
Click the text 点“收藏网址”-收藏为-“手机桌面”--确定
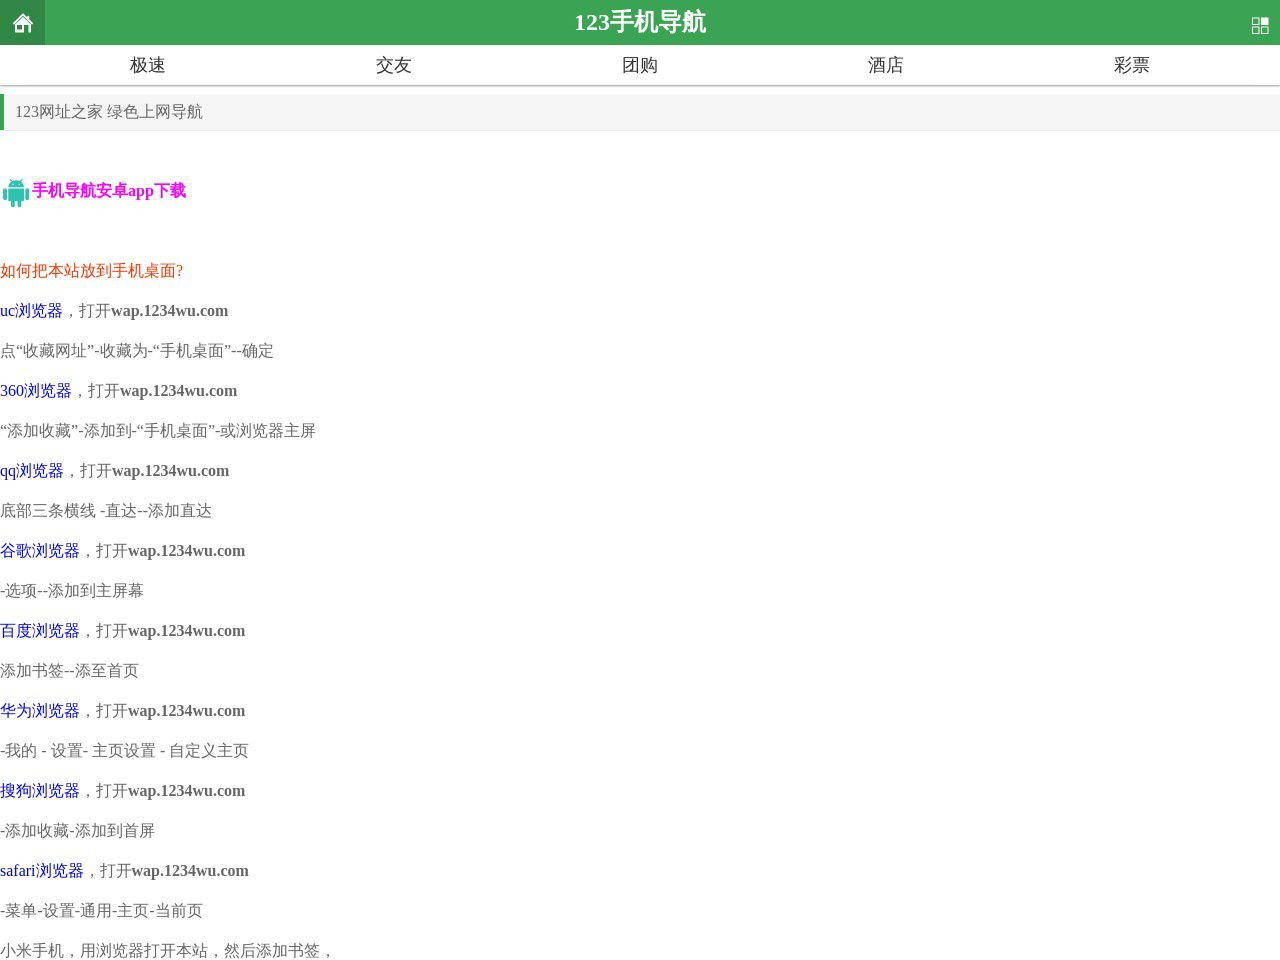click(137, 351)
